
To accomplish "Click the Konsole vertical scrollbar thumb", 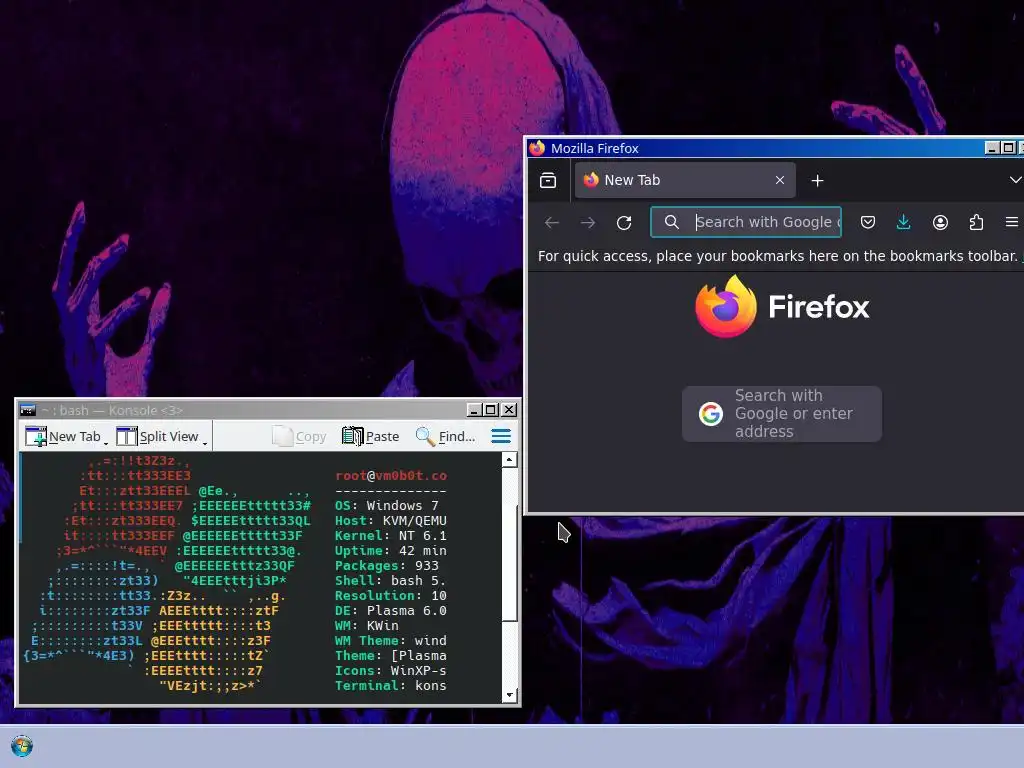I will [x=510, y=563].
